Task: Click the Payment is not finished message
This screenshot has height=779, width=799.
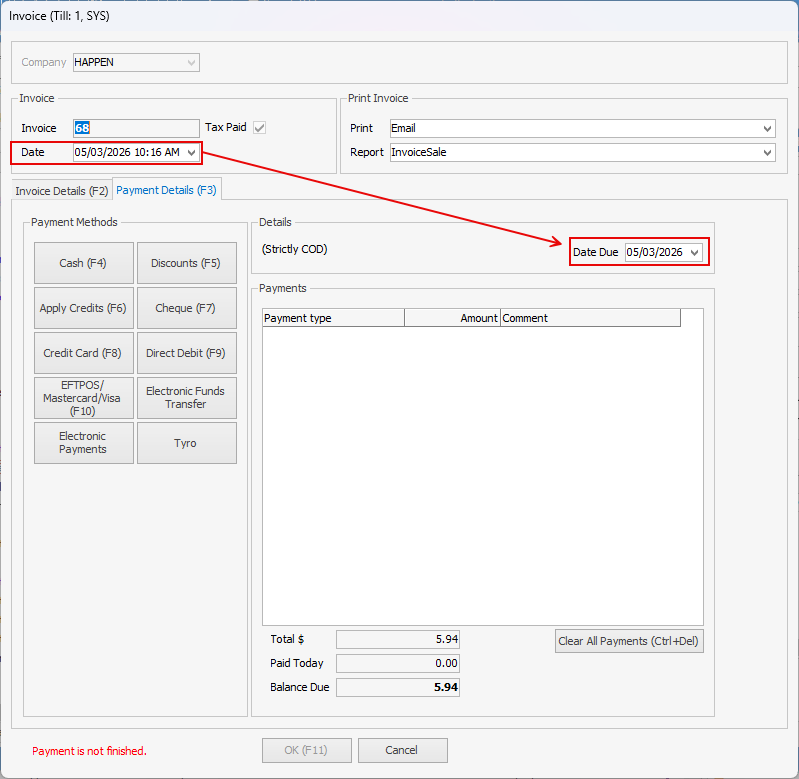Action: point(89,751)
